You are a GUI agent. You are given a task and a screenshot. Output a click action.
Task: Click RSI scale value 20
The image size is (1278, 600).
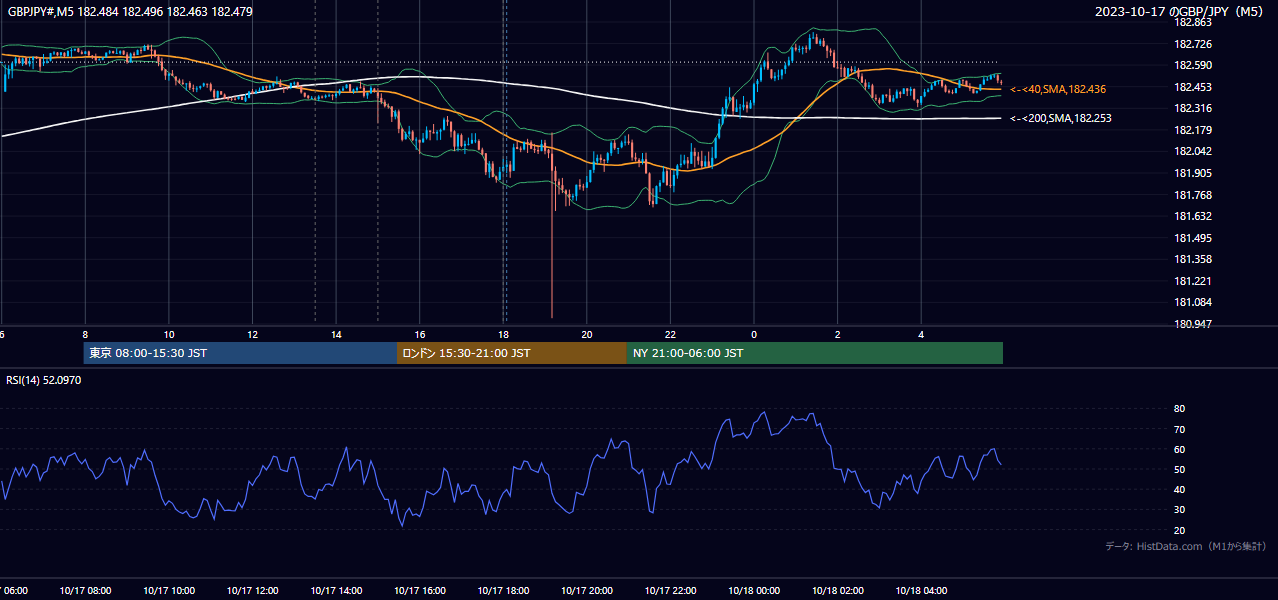coord(1179,530)
